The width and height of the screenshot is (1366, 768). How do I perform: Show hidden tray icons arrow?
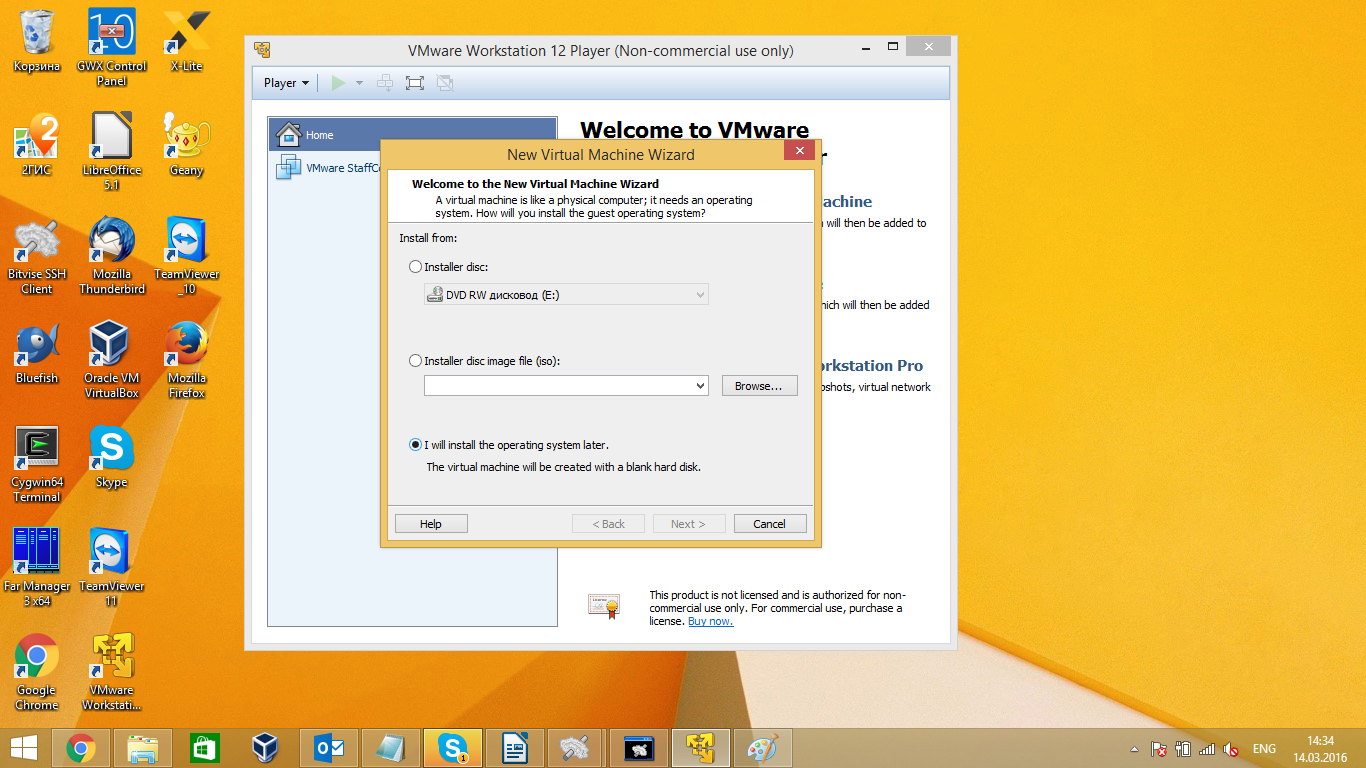coord(1134,748)
